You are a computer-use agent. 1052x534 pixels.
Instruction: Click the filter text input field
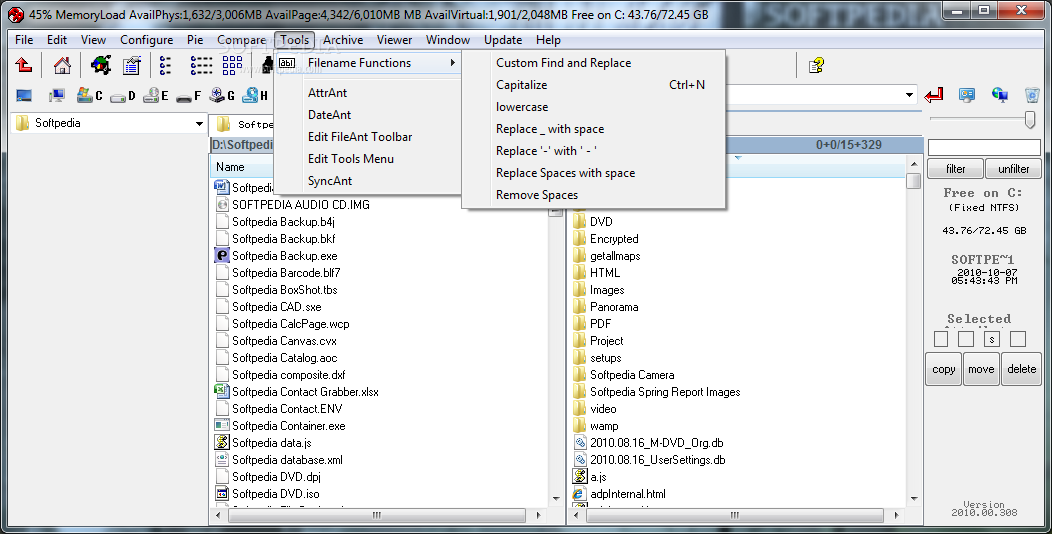984,147
